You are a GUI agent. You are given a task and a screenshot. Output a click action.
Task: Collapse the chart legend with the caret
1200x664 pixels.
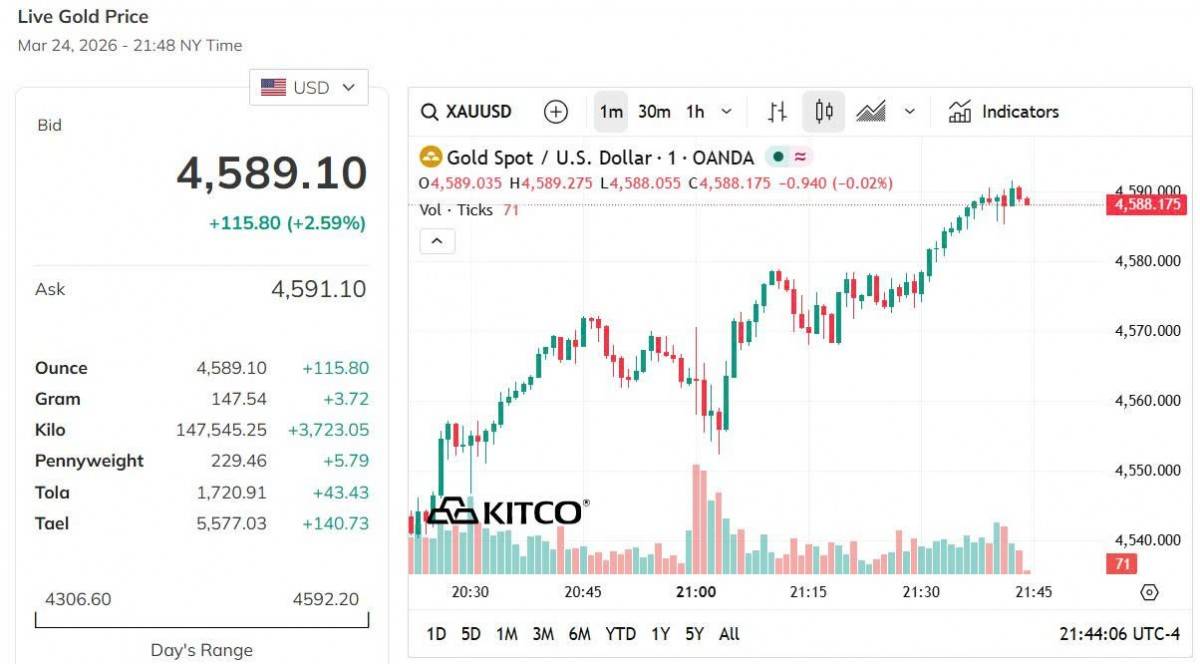(x=438, y=241)
